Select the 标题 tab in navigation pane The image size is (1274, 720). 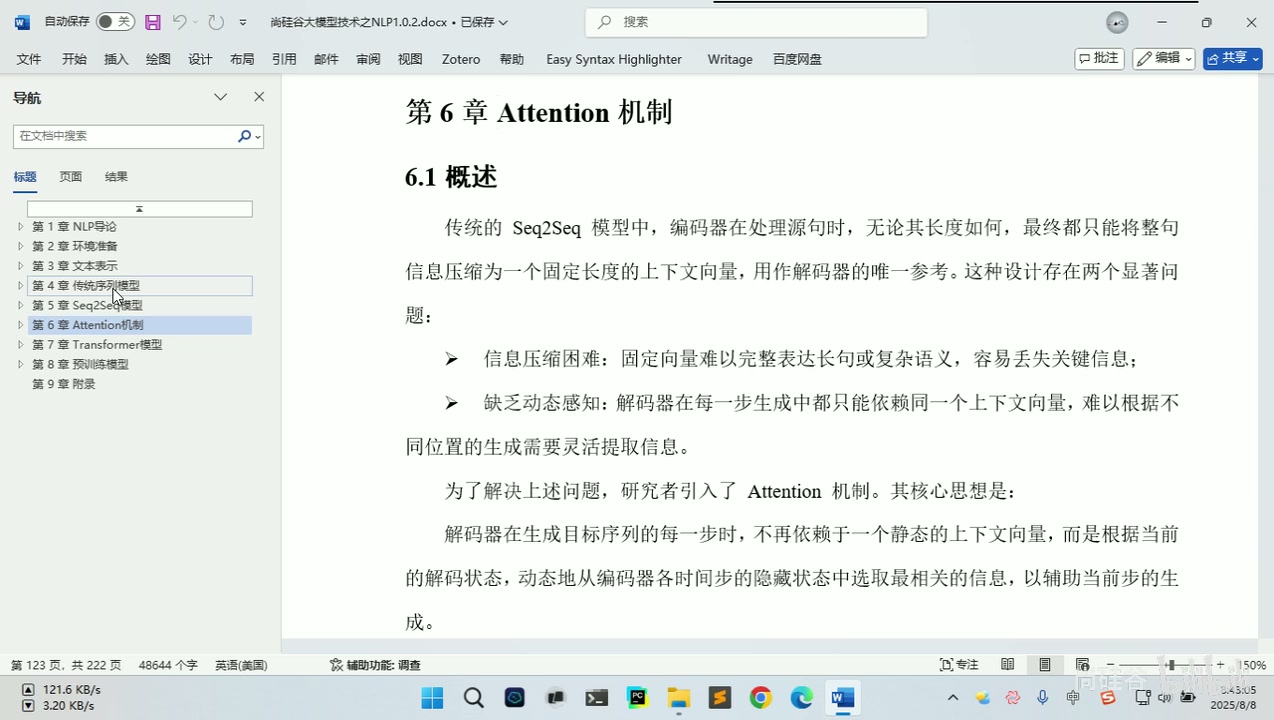tap(25, 177)
